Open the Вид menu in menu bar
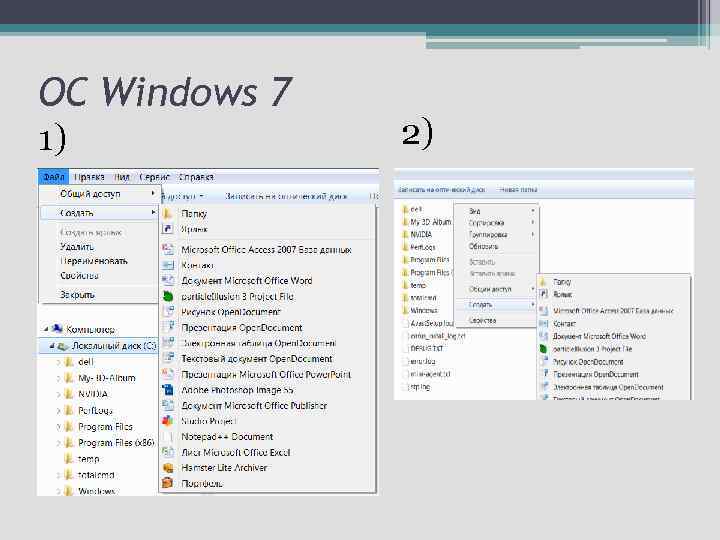The width and height of the screenshot is (720, 540). coord(122,177)
